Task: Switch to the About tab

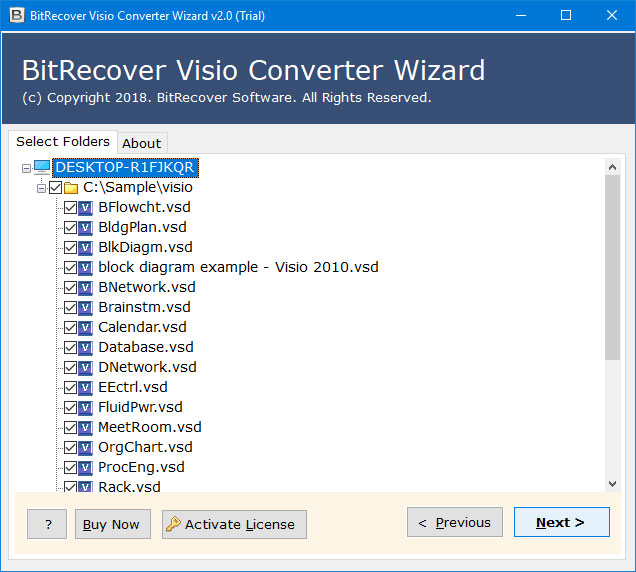Action: [x=142, y=143]
